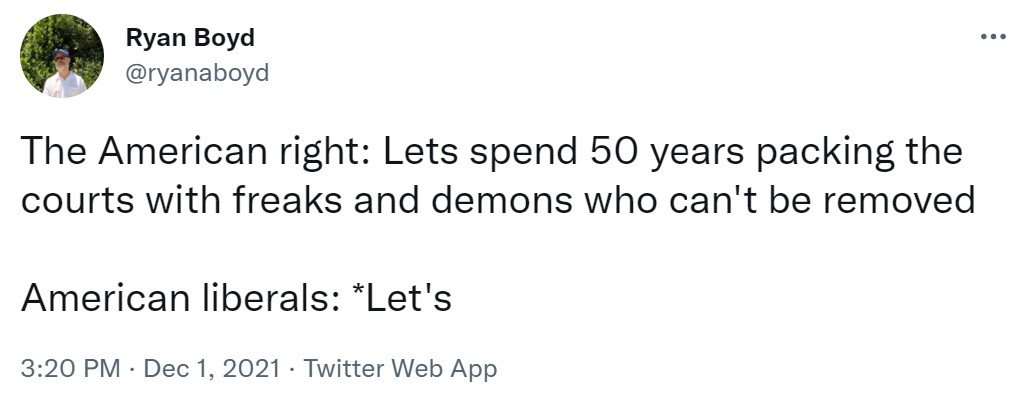Visit the @ryanaboyd handle link
Screen dimensions: 1034x413
coord(197,73)
